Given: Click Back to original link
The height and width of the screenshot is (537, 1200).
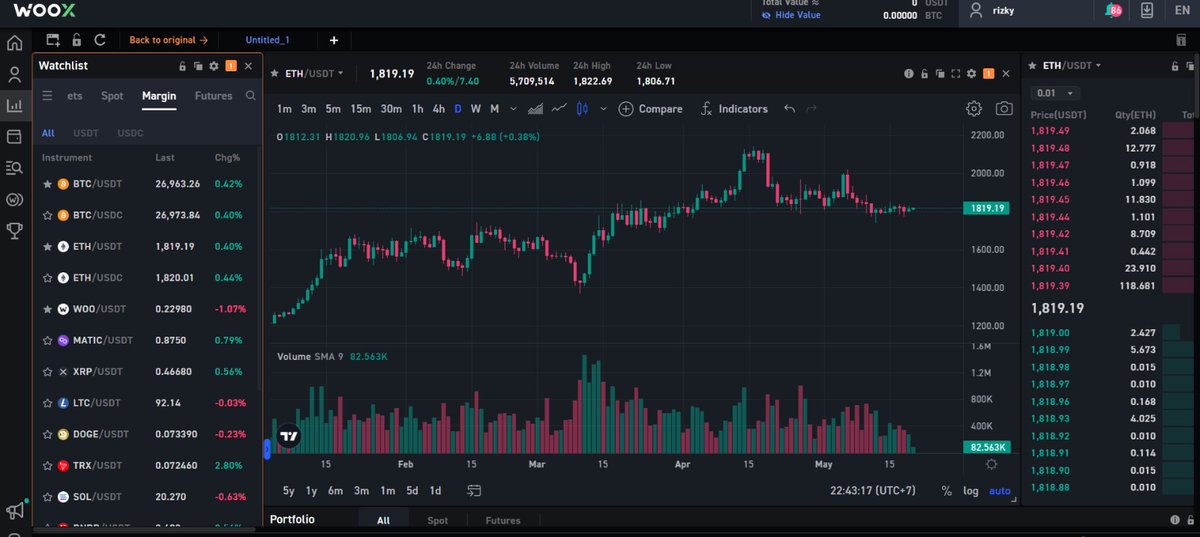Looking at the screenshot, I should tap(168, 40).
